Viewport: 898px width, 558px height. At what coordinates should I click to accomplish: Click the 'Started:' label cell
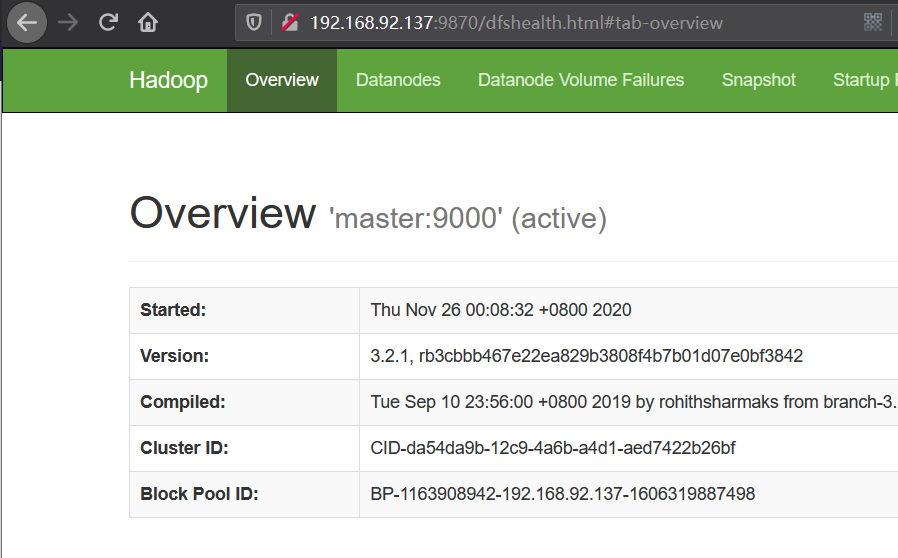tap(245, 311)
